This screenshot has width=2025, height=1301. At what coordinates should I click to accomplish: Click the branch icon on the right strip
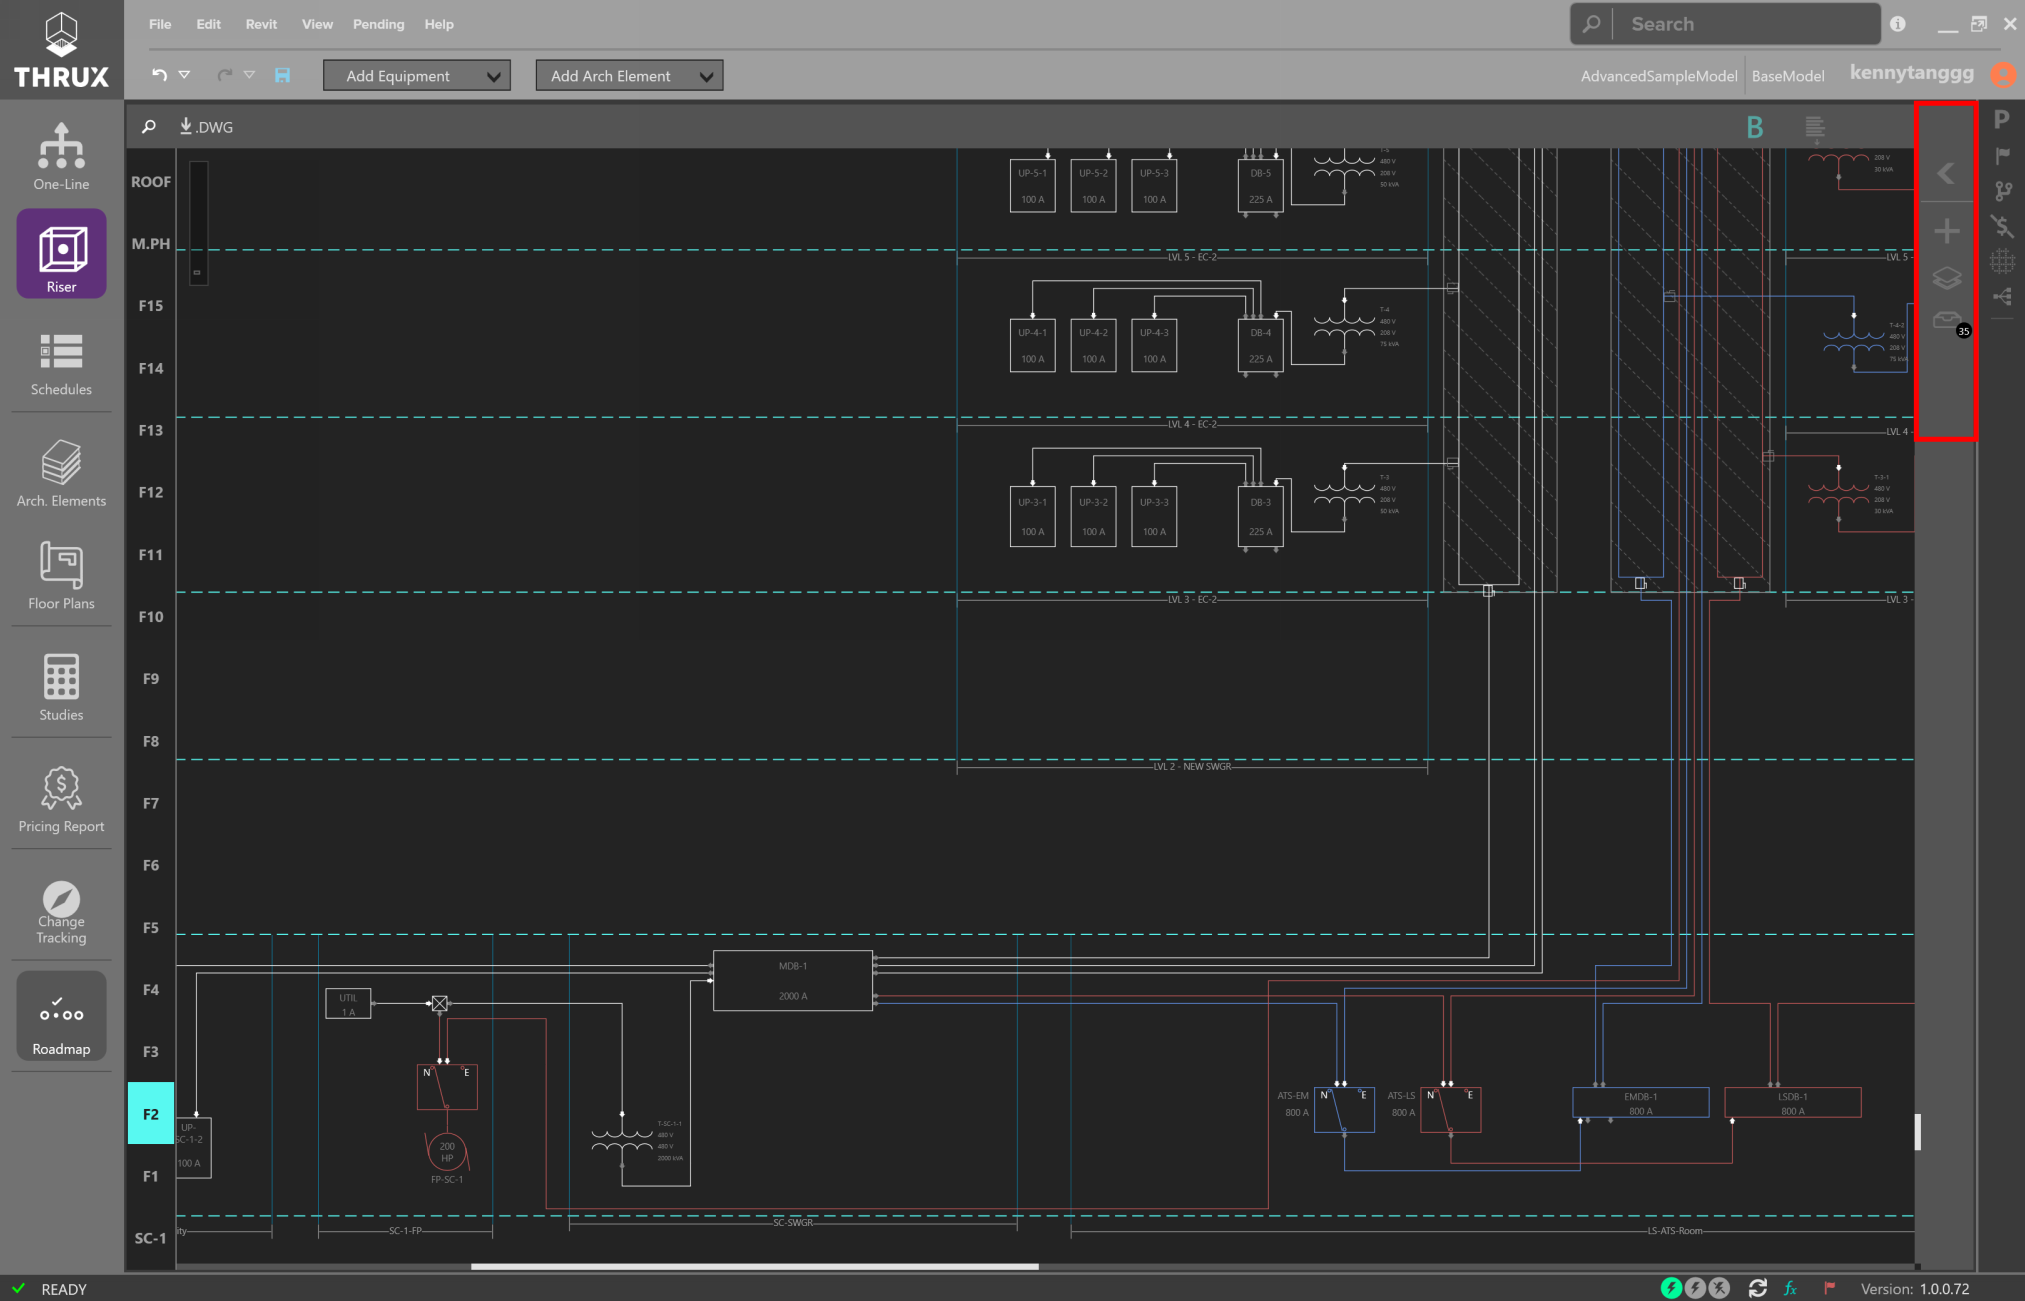coord(2001,190)
